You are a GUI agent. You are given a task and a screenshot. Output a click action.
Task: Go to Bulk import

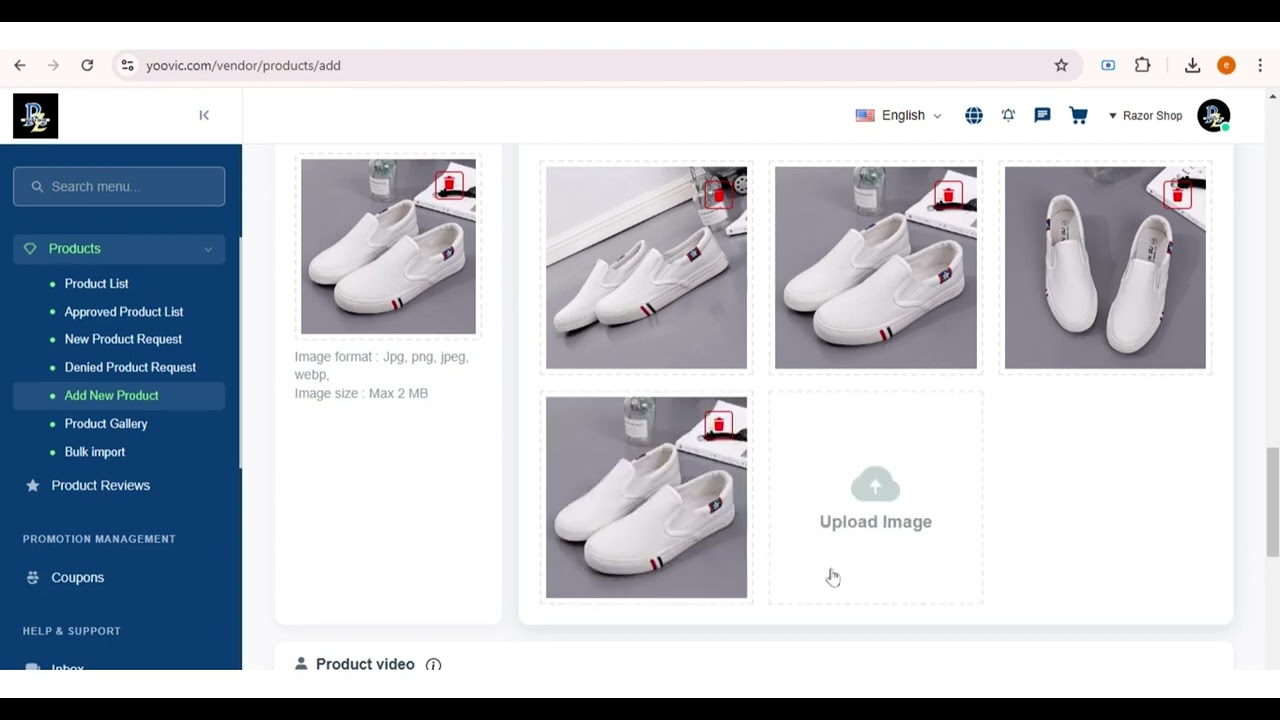point(95,451)
